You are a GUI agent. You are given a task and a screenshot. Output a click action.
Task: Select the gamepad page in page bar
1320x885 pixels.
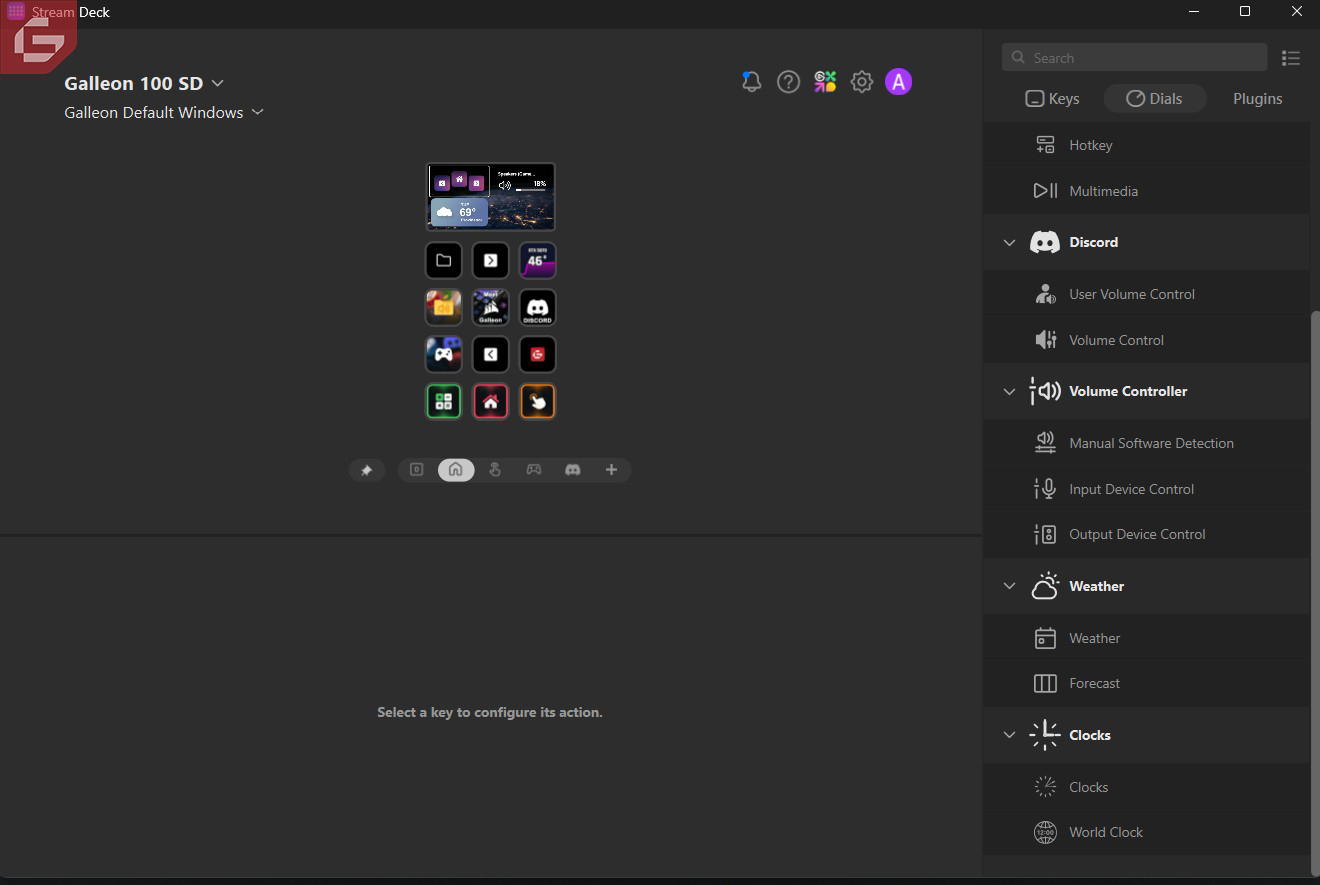point(533,470)
